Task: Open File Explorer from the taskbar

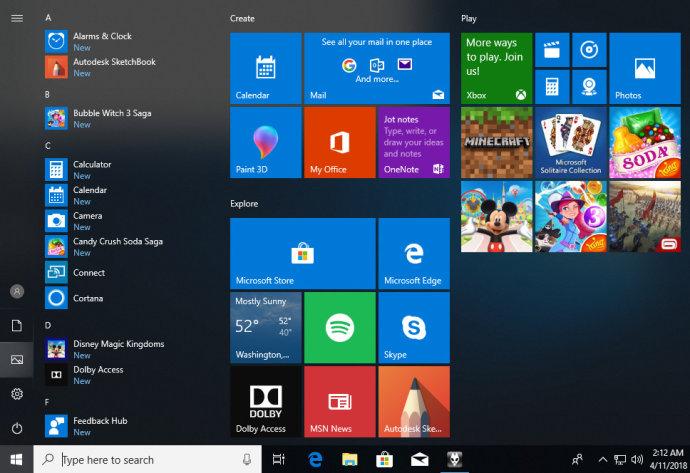Action: point(350,459)
